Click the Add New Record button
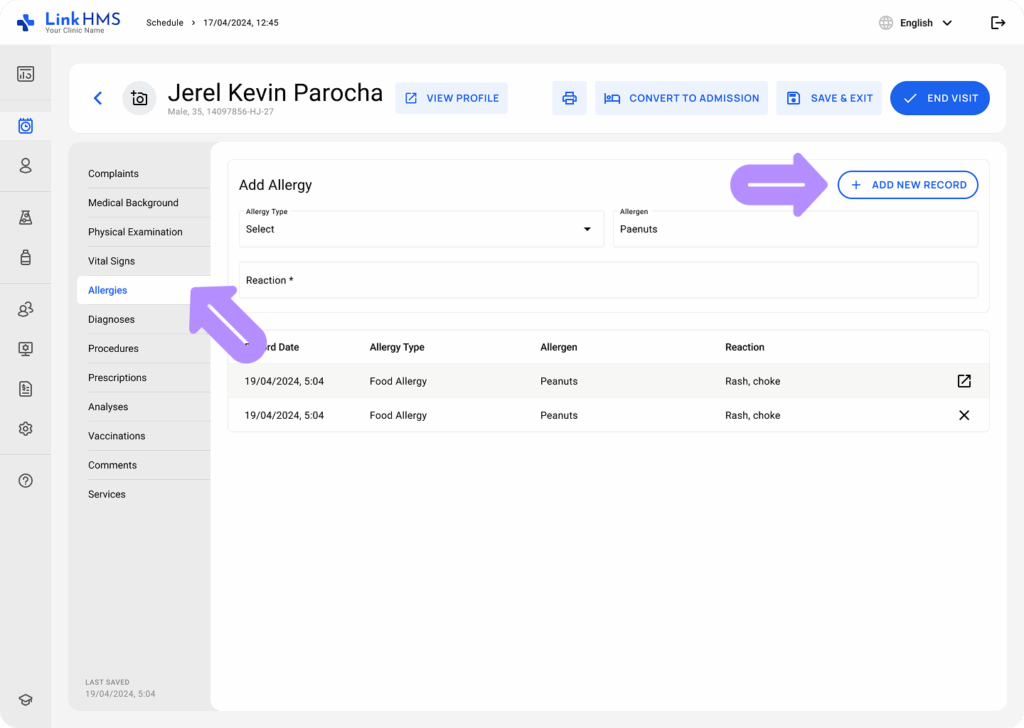 (x=907, y=185)
